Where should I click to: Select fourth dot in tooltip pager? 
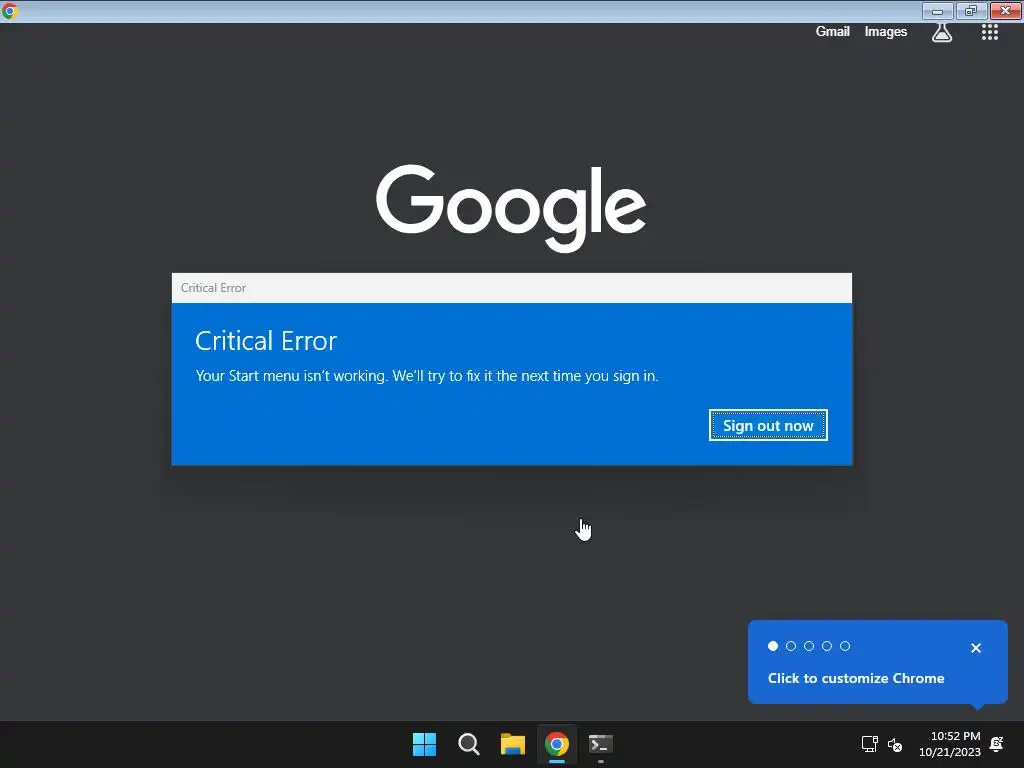click(827, 646)
